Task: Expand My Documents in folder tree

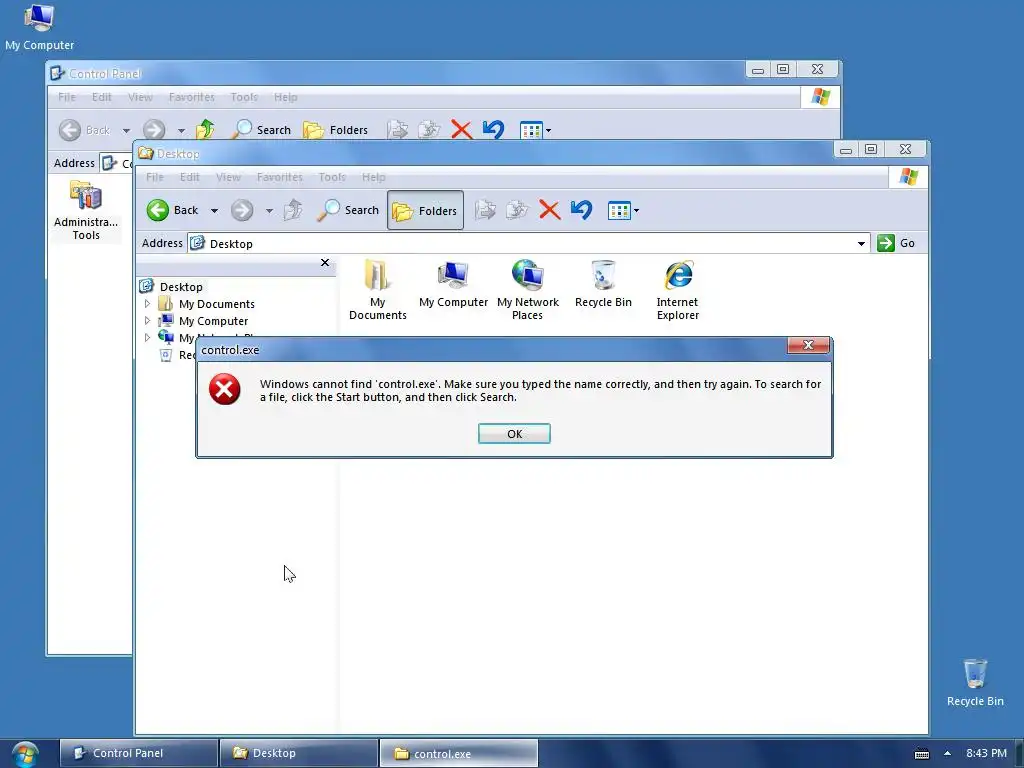Action: [148, 304]
